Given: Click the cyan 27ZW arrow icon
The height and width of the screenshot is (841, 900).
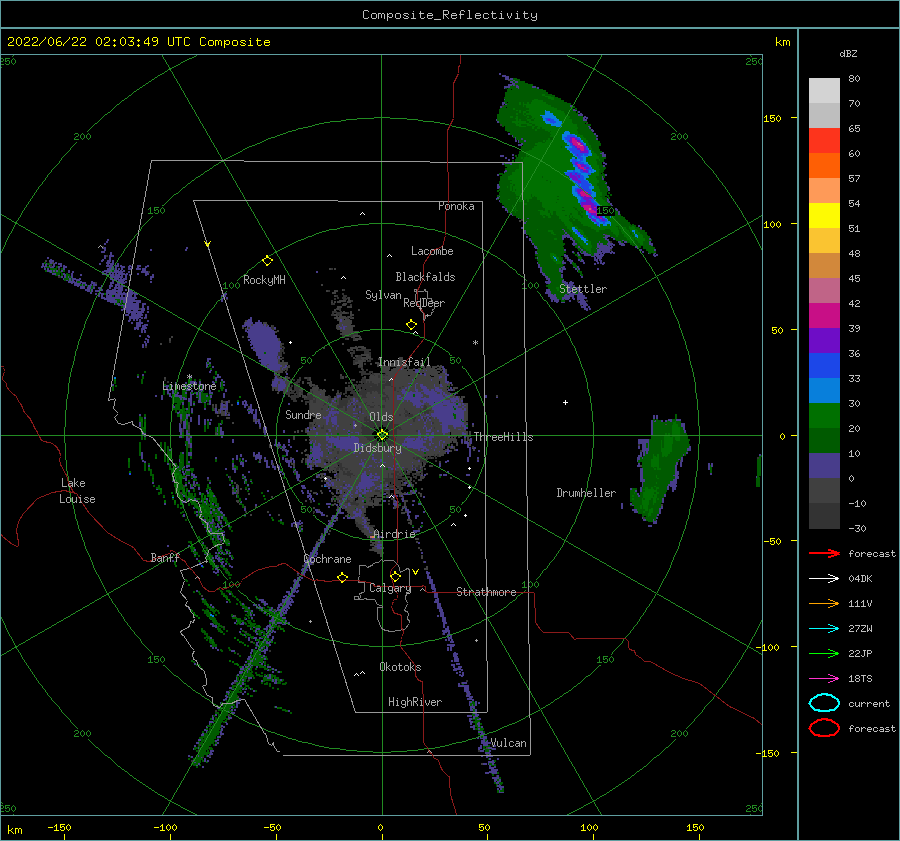Looking at the screenshot, I should (x=824, y=629).
